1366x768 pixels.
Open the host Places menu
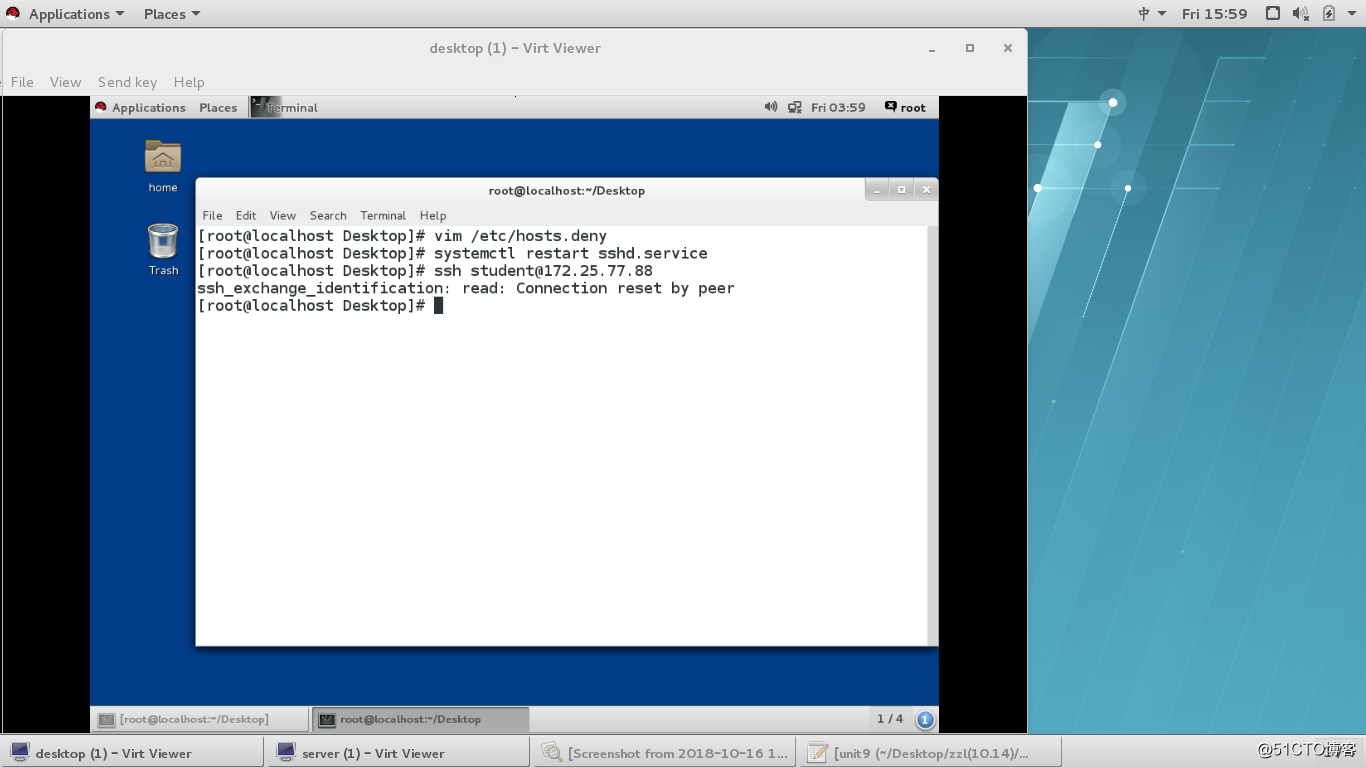(171, 14)
